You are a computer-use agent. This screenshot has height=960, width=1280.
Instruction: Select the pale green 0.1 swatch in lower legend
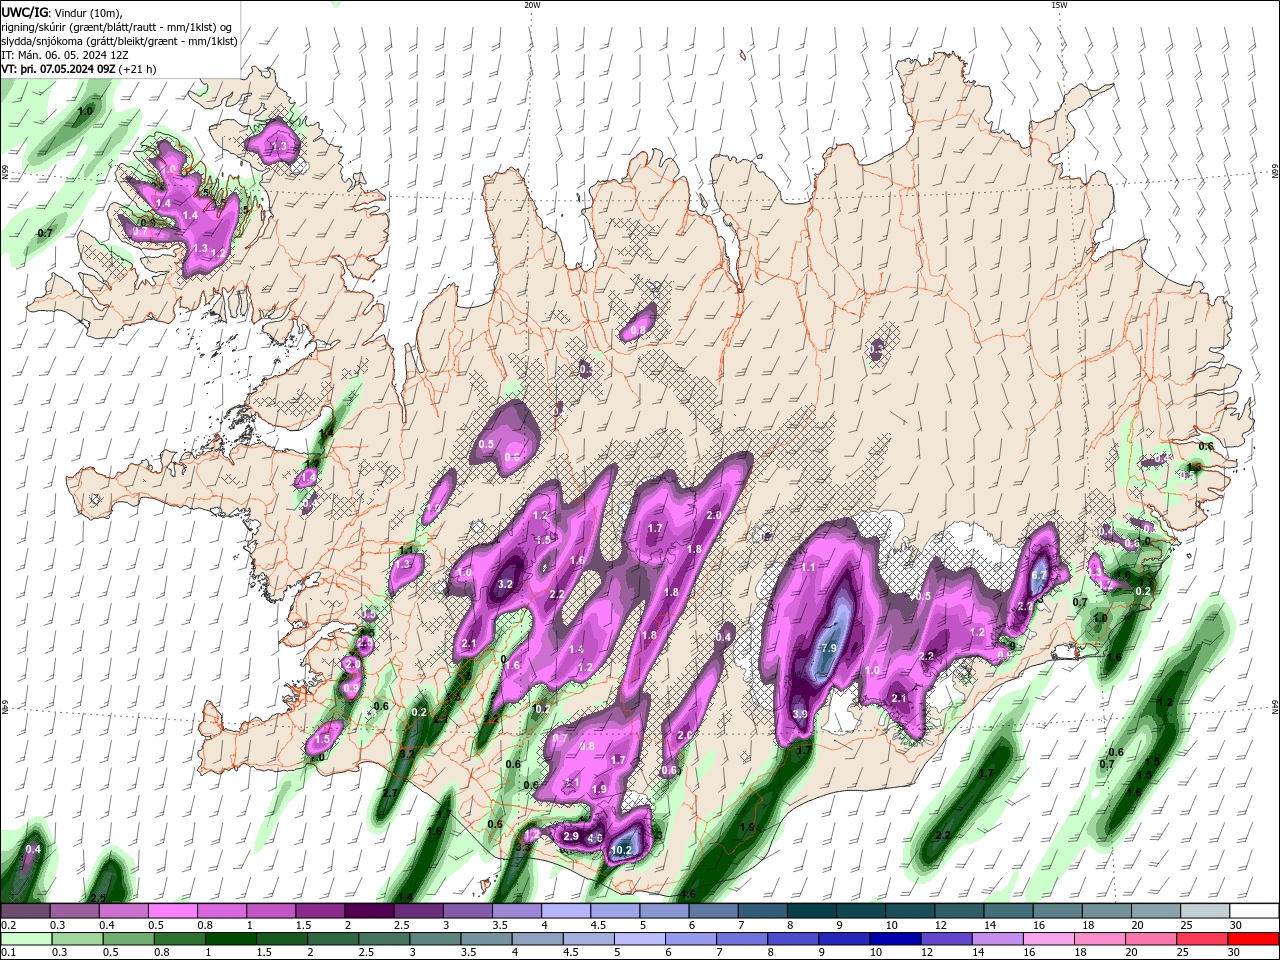point(26,939)
